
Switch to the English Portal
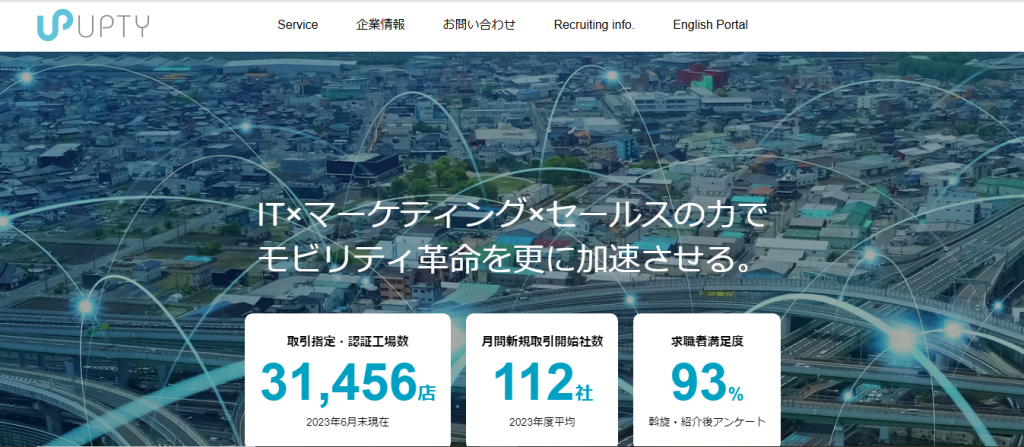coord(710,25)
